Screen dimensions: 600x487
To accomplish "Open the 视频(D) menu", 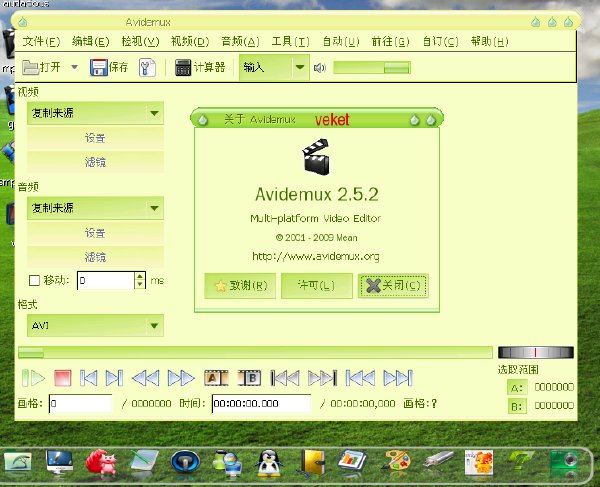I will pos(190,41).
